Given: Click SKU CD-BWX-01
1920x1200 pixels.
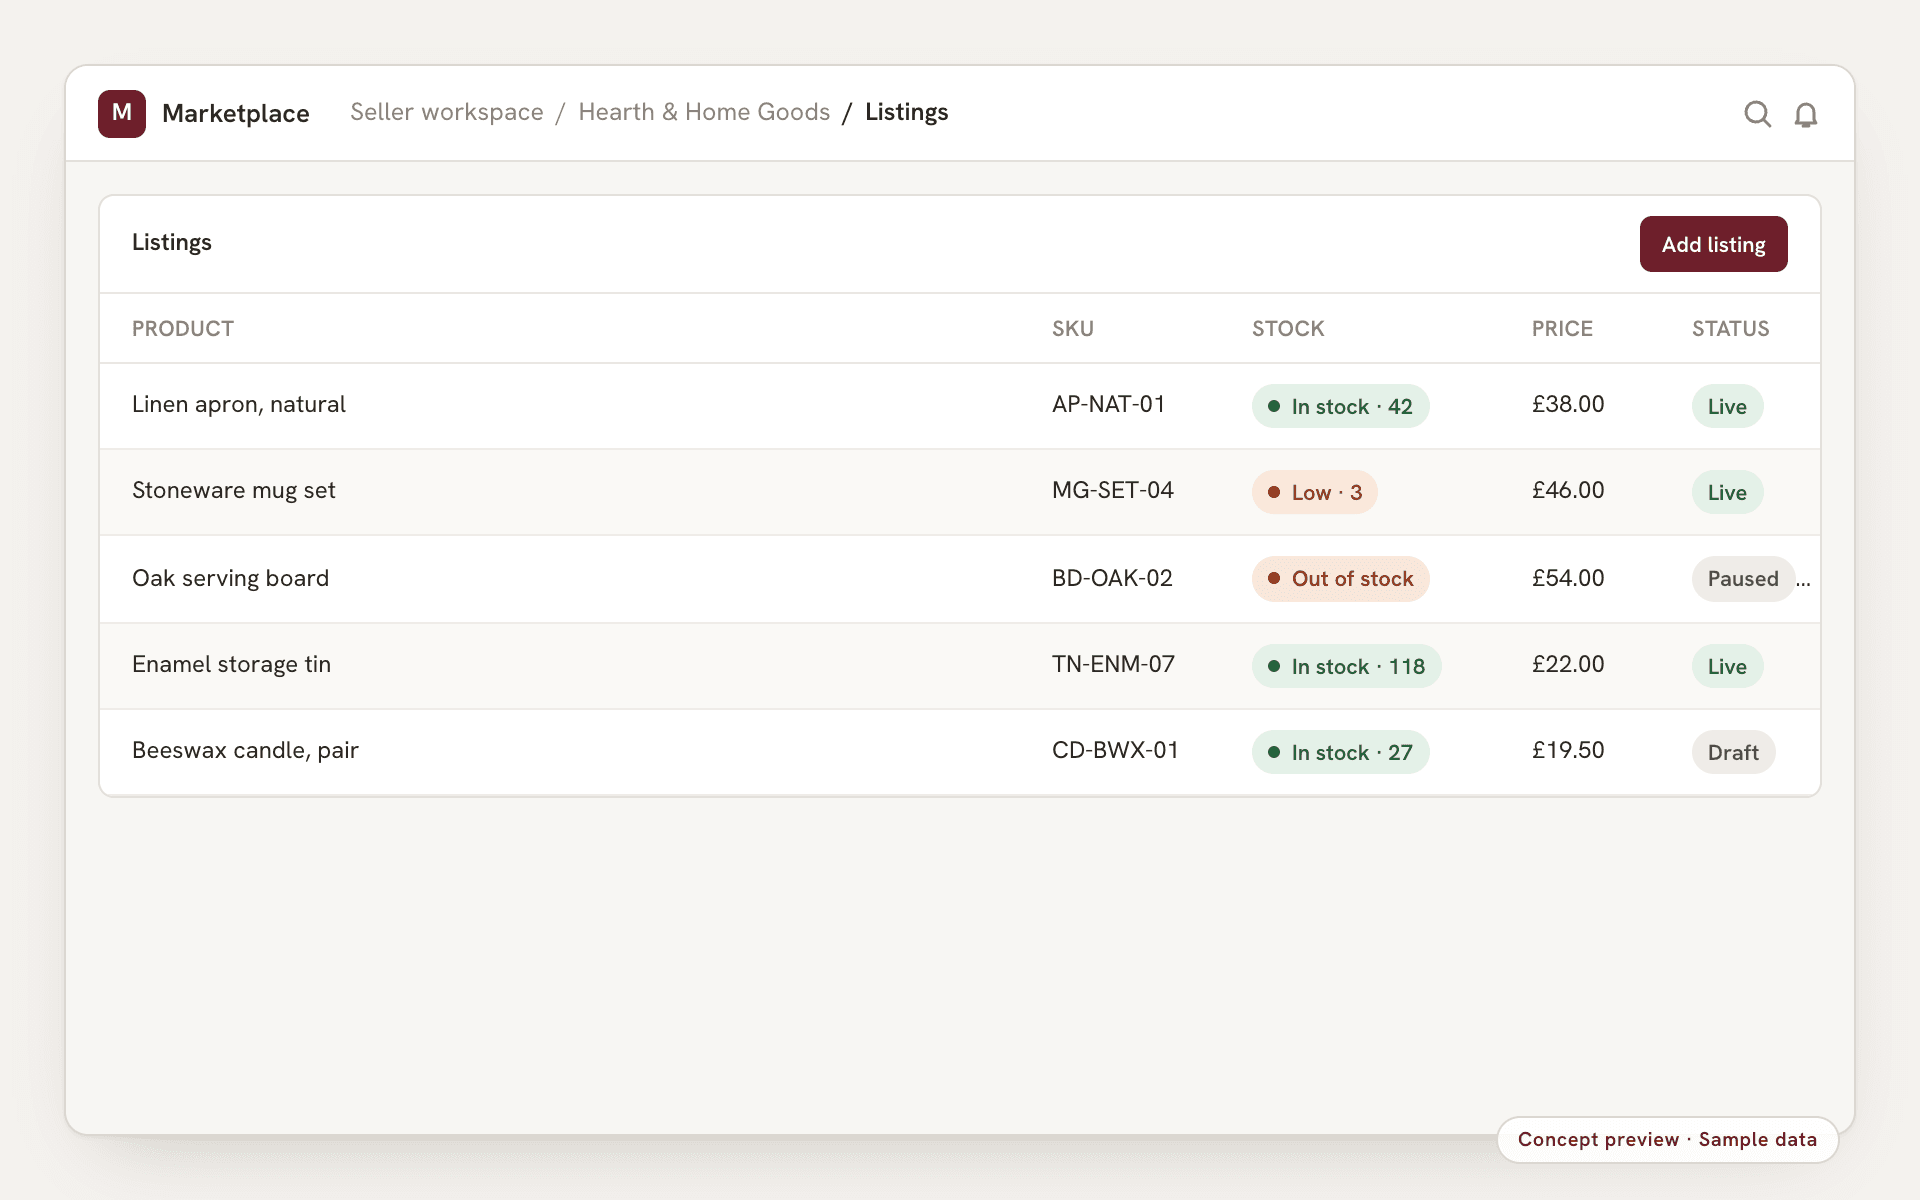Looking at the screenshot, I should pos(1115,750).
